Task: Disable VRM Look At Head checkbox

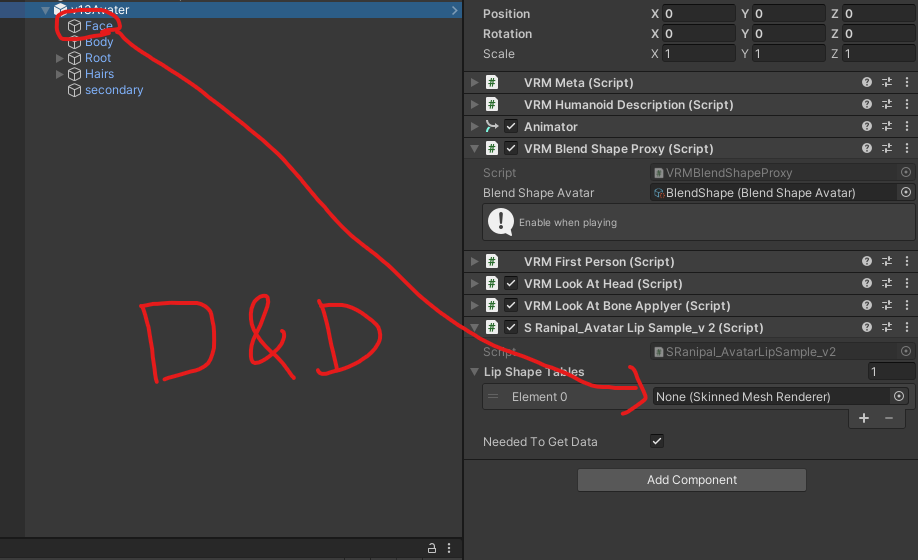Action: 511,283
